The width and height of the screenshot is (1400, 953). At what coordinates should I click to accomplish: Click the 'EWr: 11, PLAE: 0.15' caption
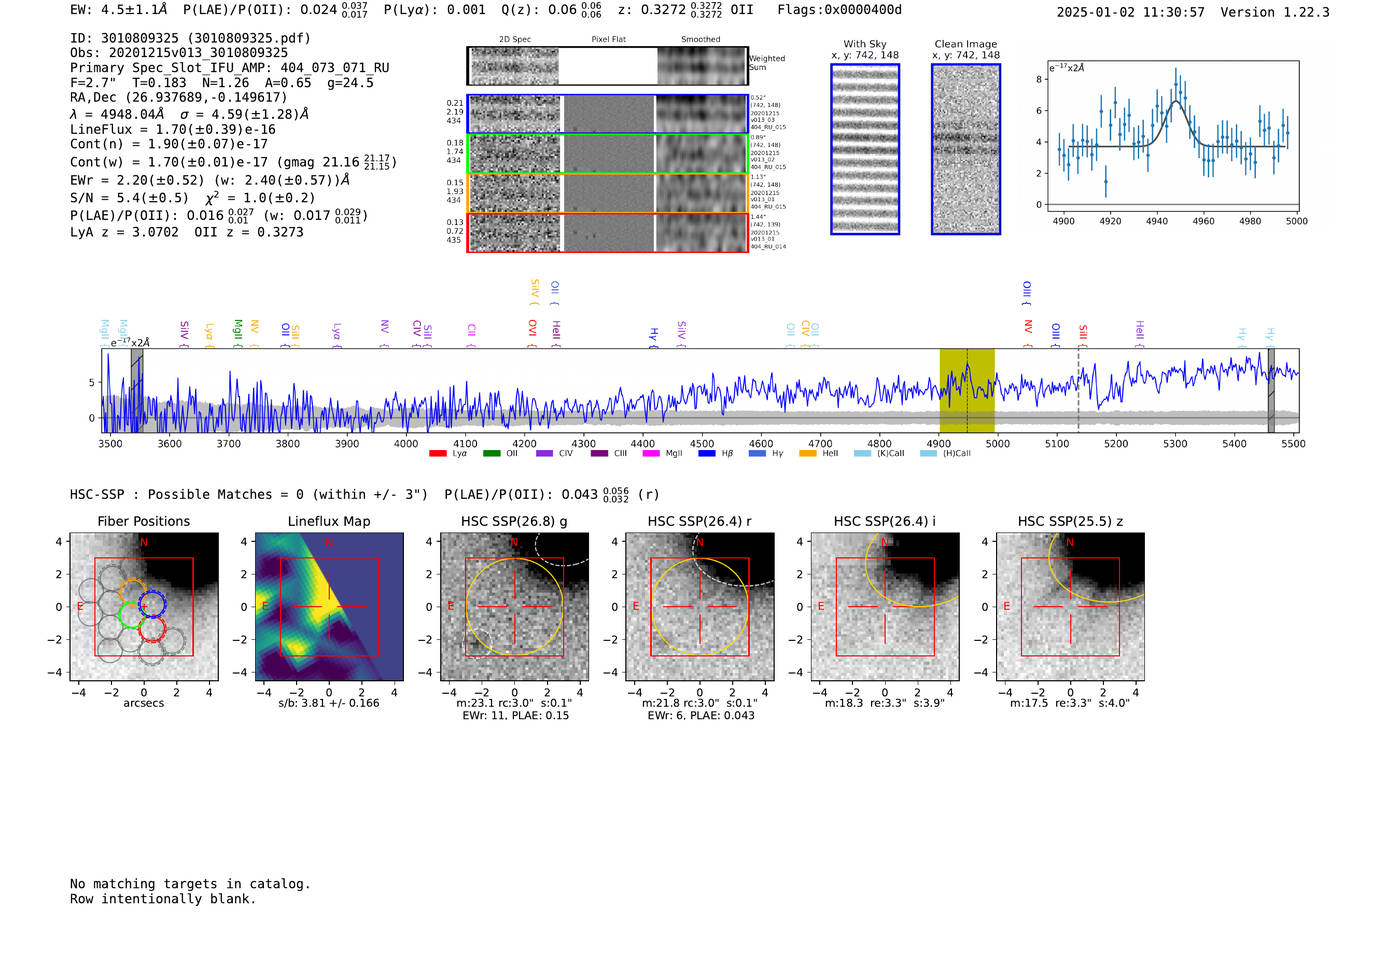[515, 715]
